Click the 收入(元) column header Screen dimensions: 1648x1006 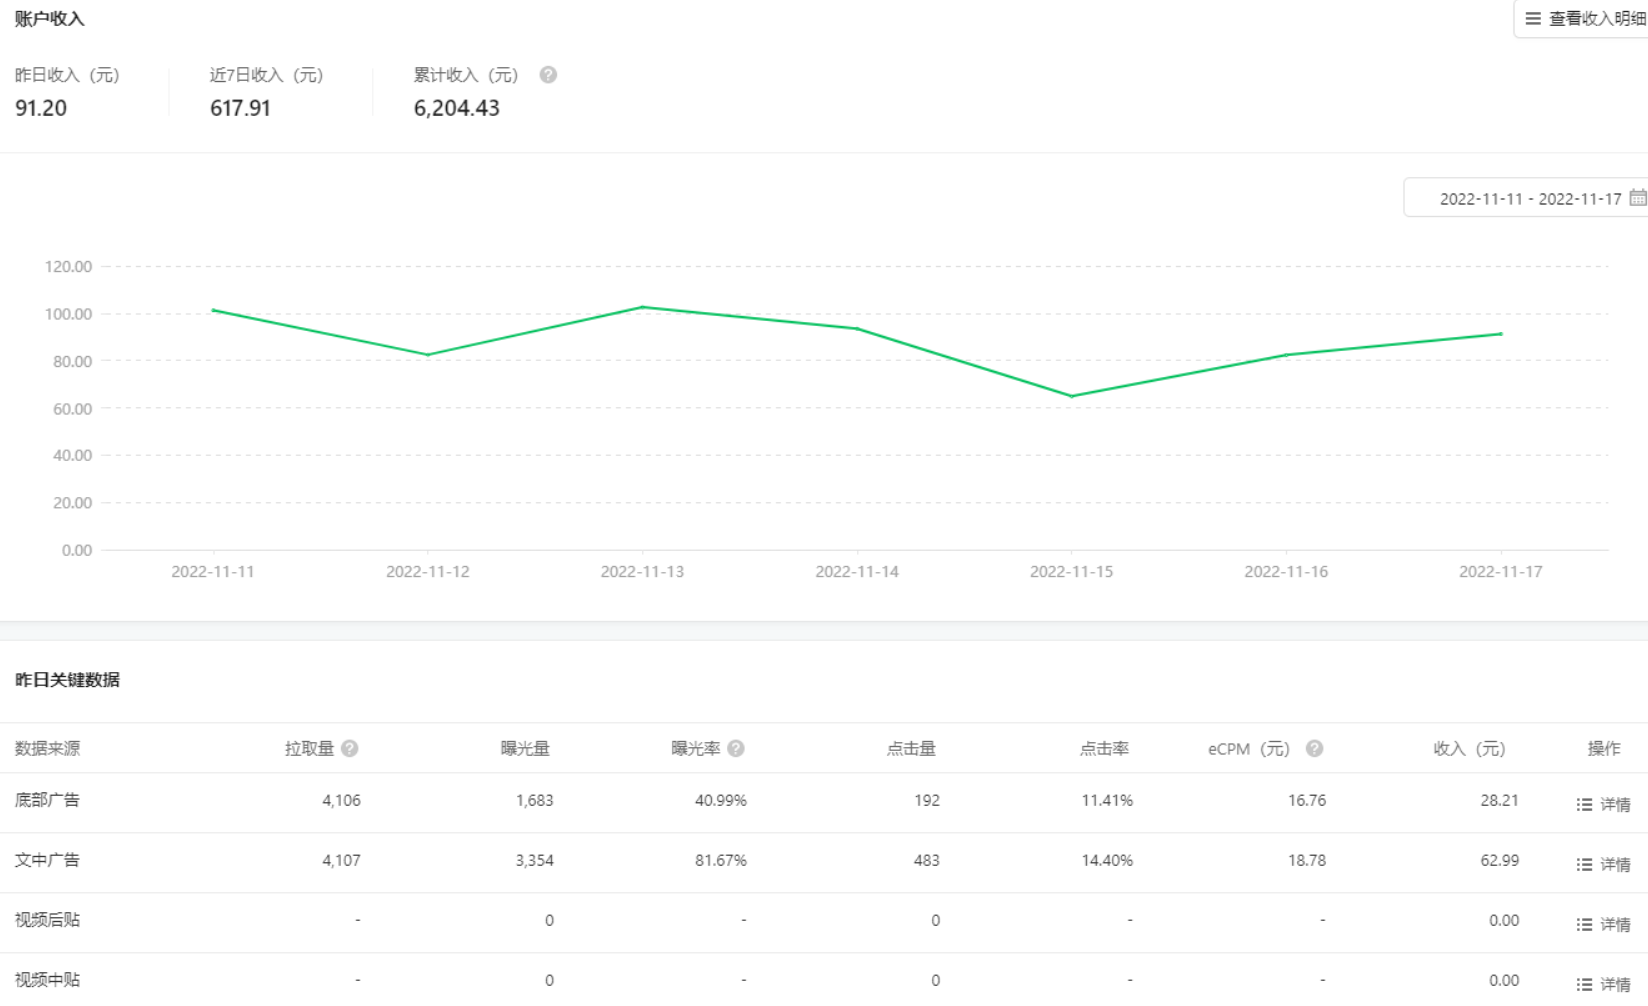1469,748
